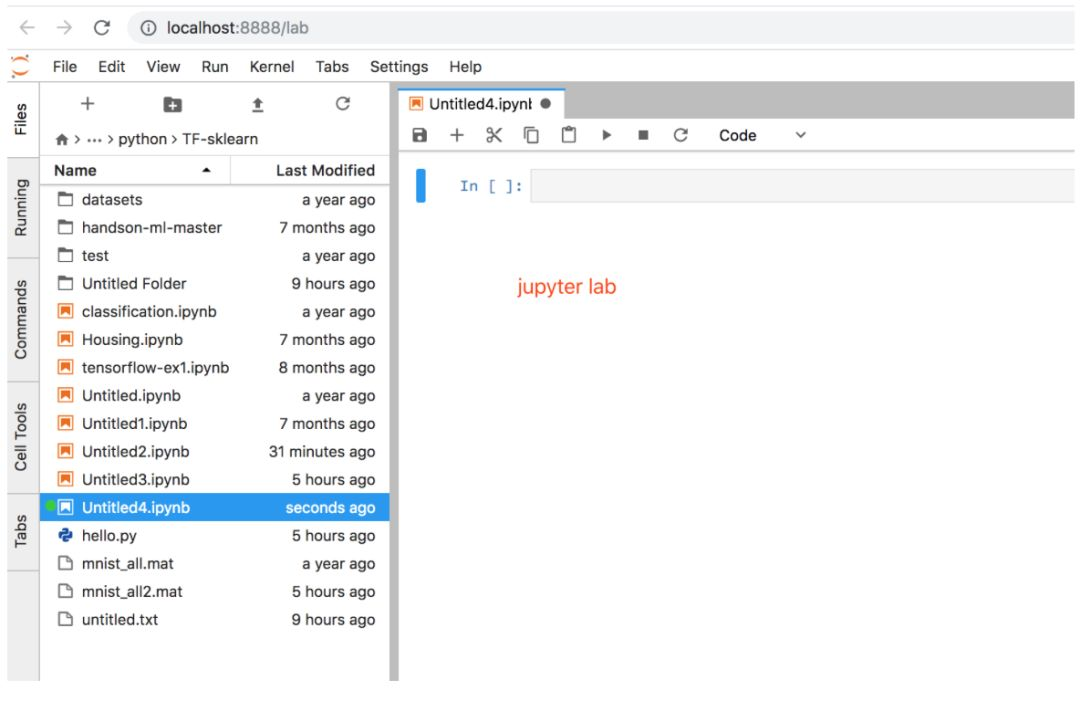The image size is (1080, 701).
Task: Open the View menu
Action: tap(163, 67)
